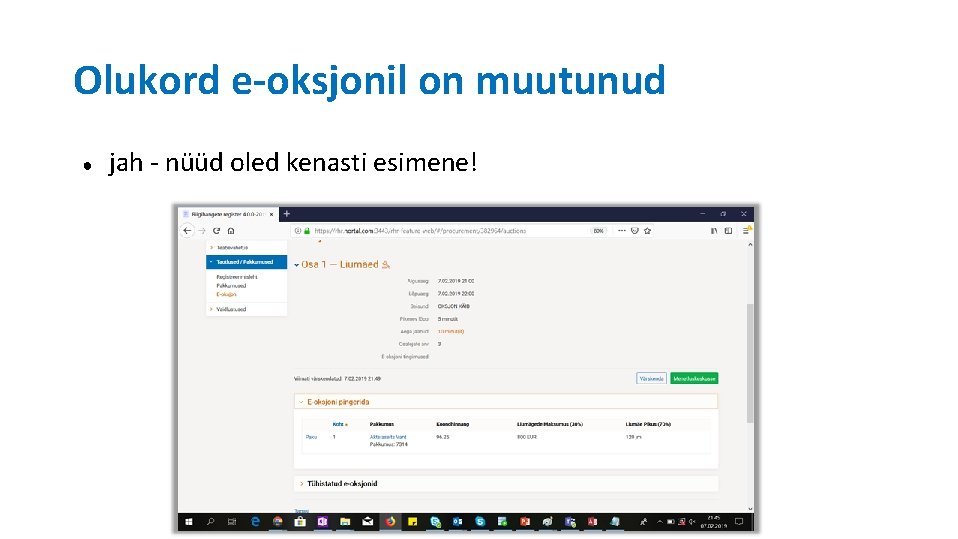
Task: Click the green button next to Värskenda
Action: [694, 378]
